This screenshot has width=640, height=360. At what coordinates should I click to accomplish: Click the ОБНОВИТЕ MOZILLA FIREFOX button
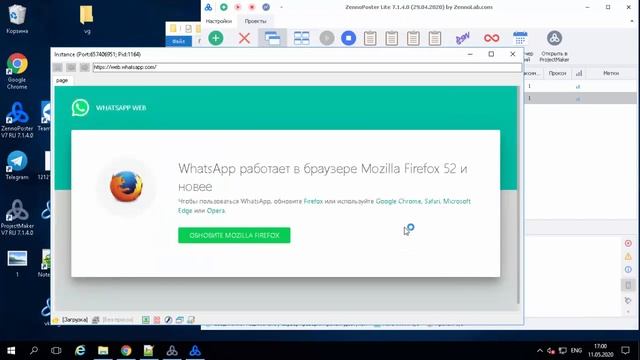[x=234, y=235]
